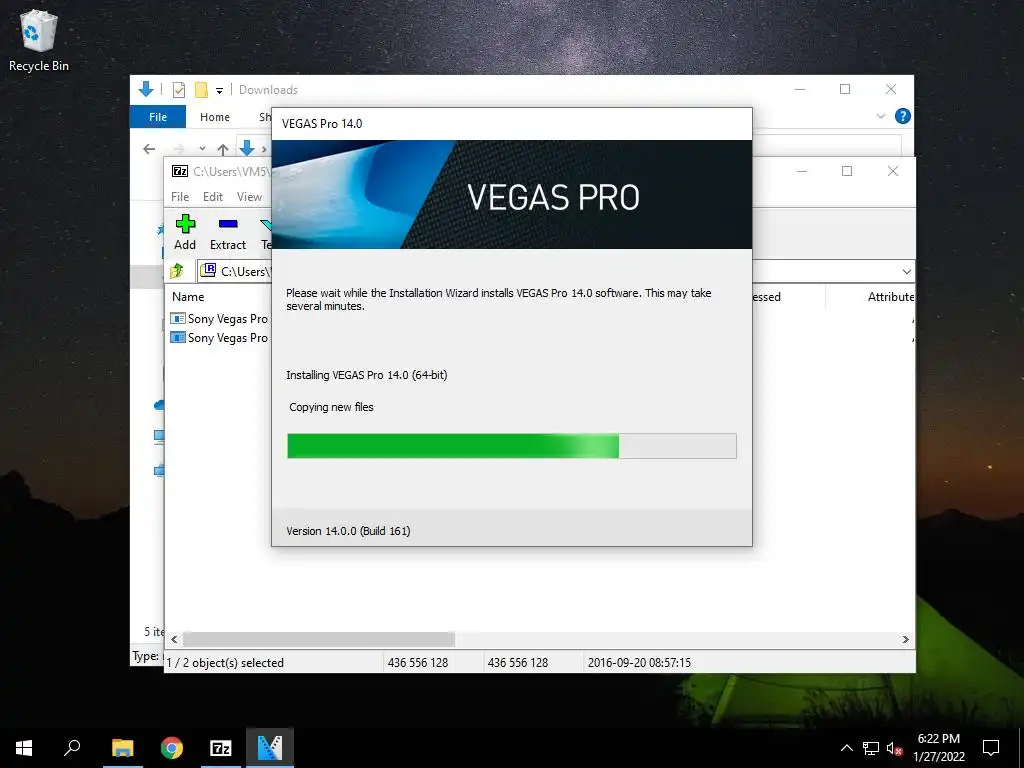1024x768 pixels.
Task: Open File menu in 7-Zip window
Action: (x=180, y=197)
